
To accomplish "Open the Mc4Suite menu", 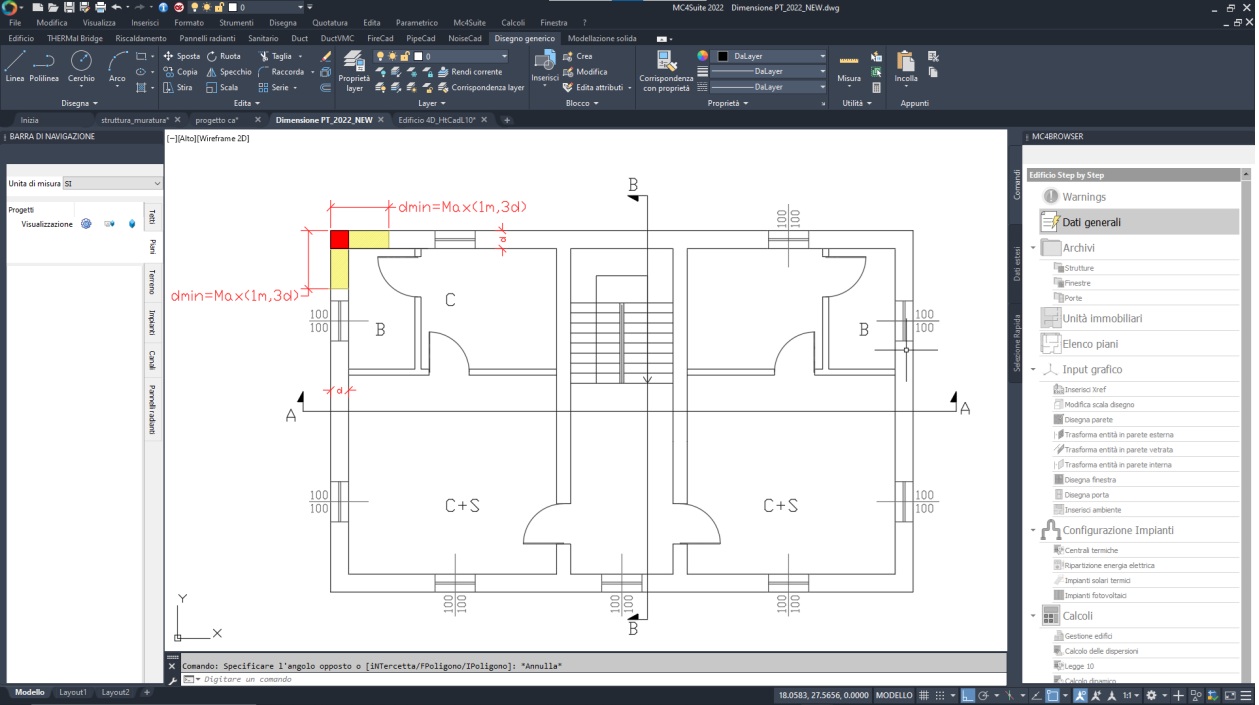I will (x=469, y=22).
